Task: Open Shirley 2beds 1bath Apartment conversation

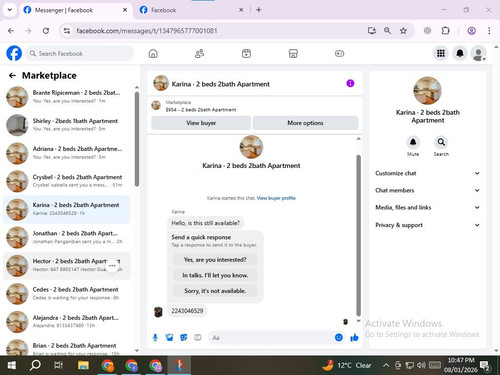Action: 67,125
